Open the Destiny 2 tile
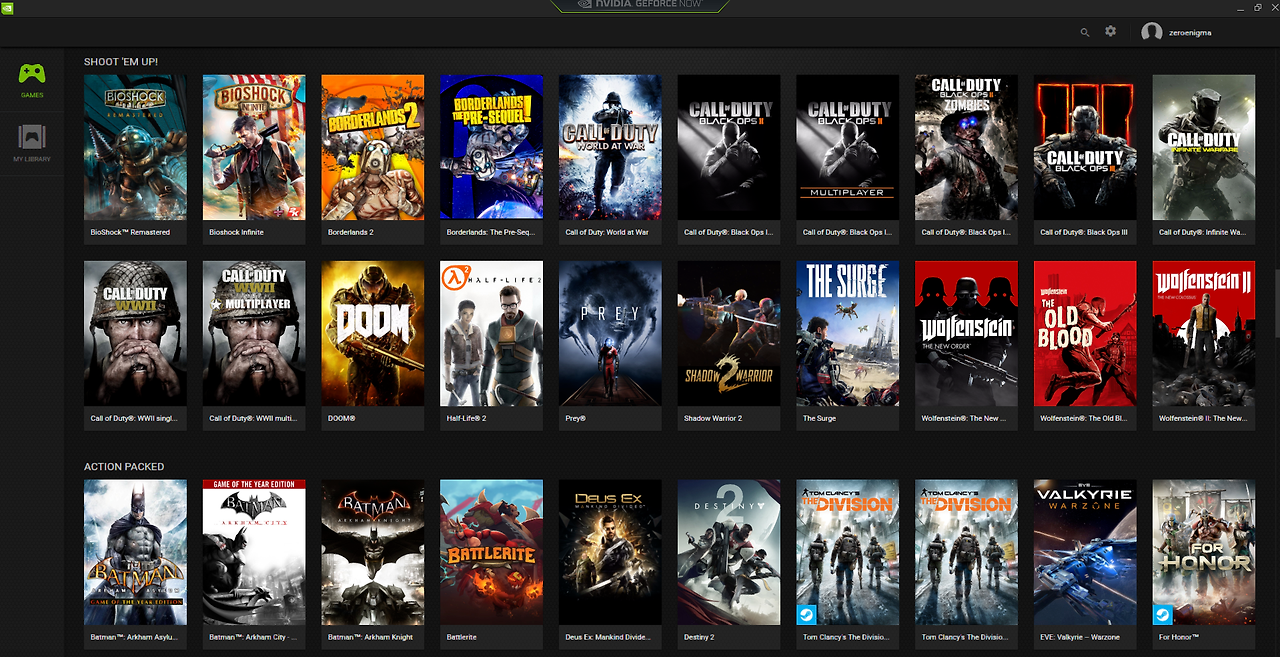This screenshot has width=1280, height=657. click(728, 552)
